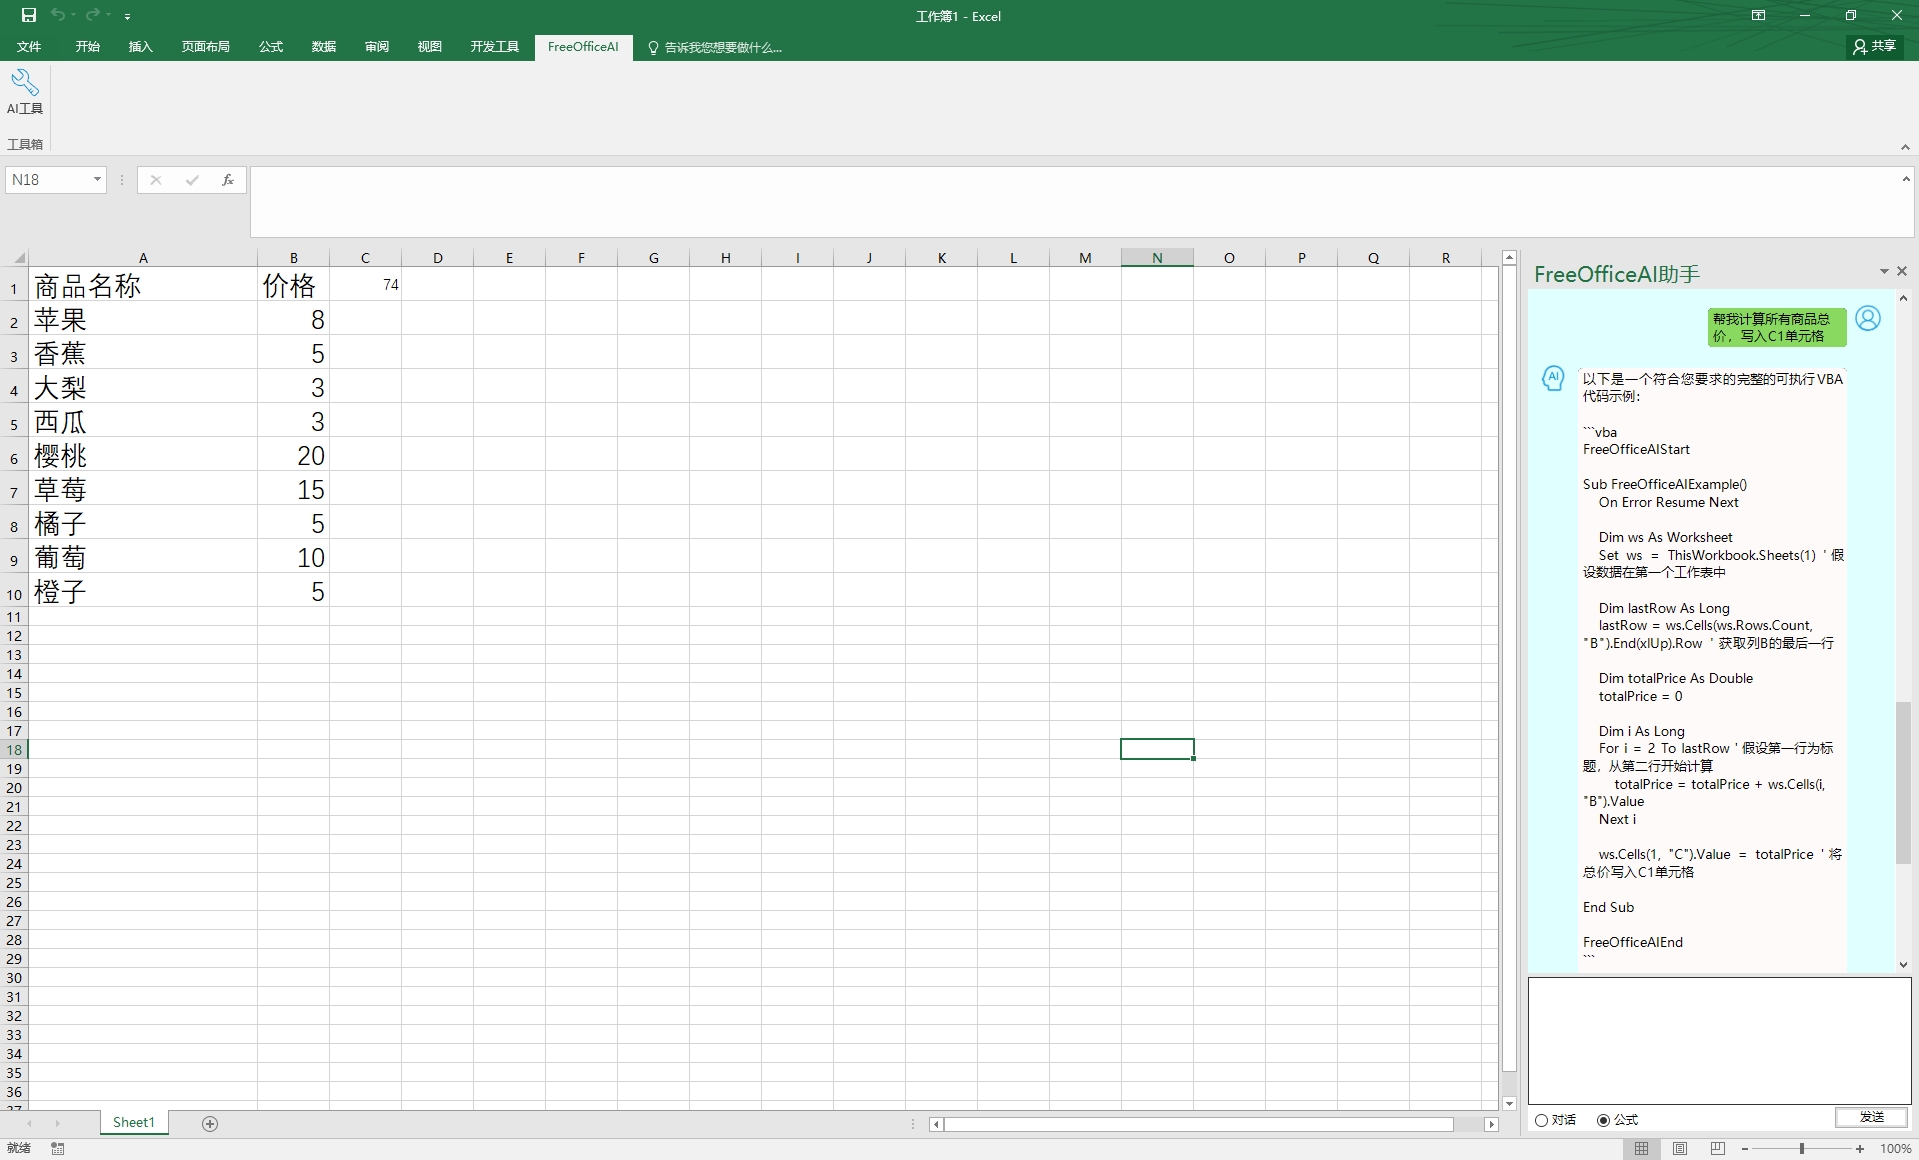Image resolution: width=1919 pixels, height=1160 pixels.
Task: Select the 对话 radio button
Action: [1542, 1120]
